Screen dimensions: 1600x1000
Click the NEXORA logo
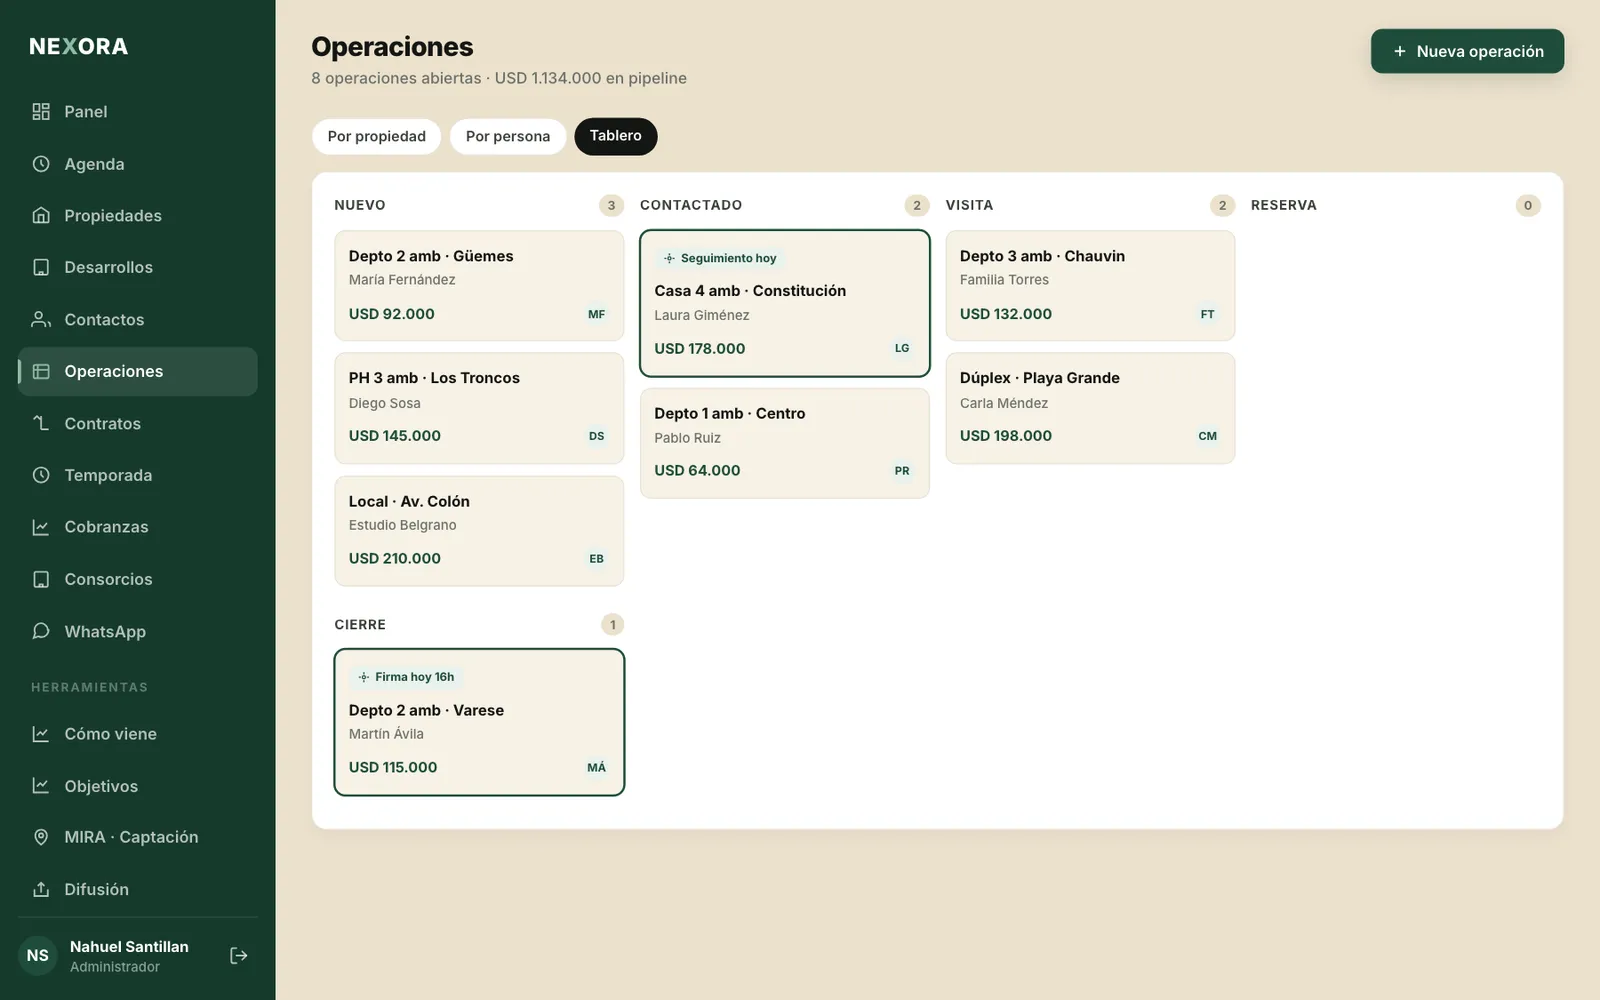tap(79, 47)
